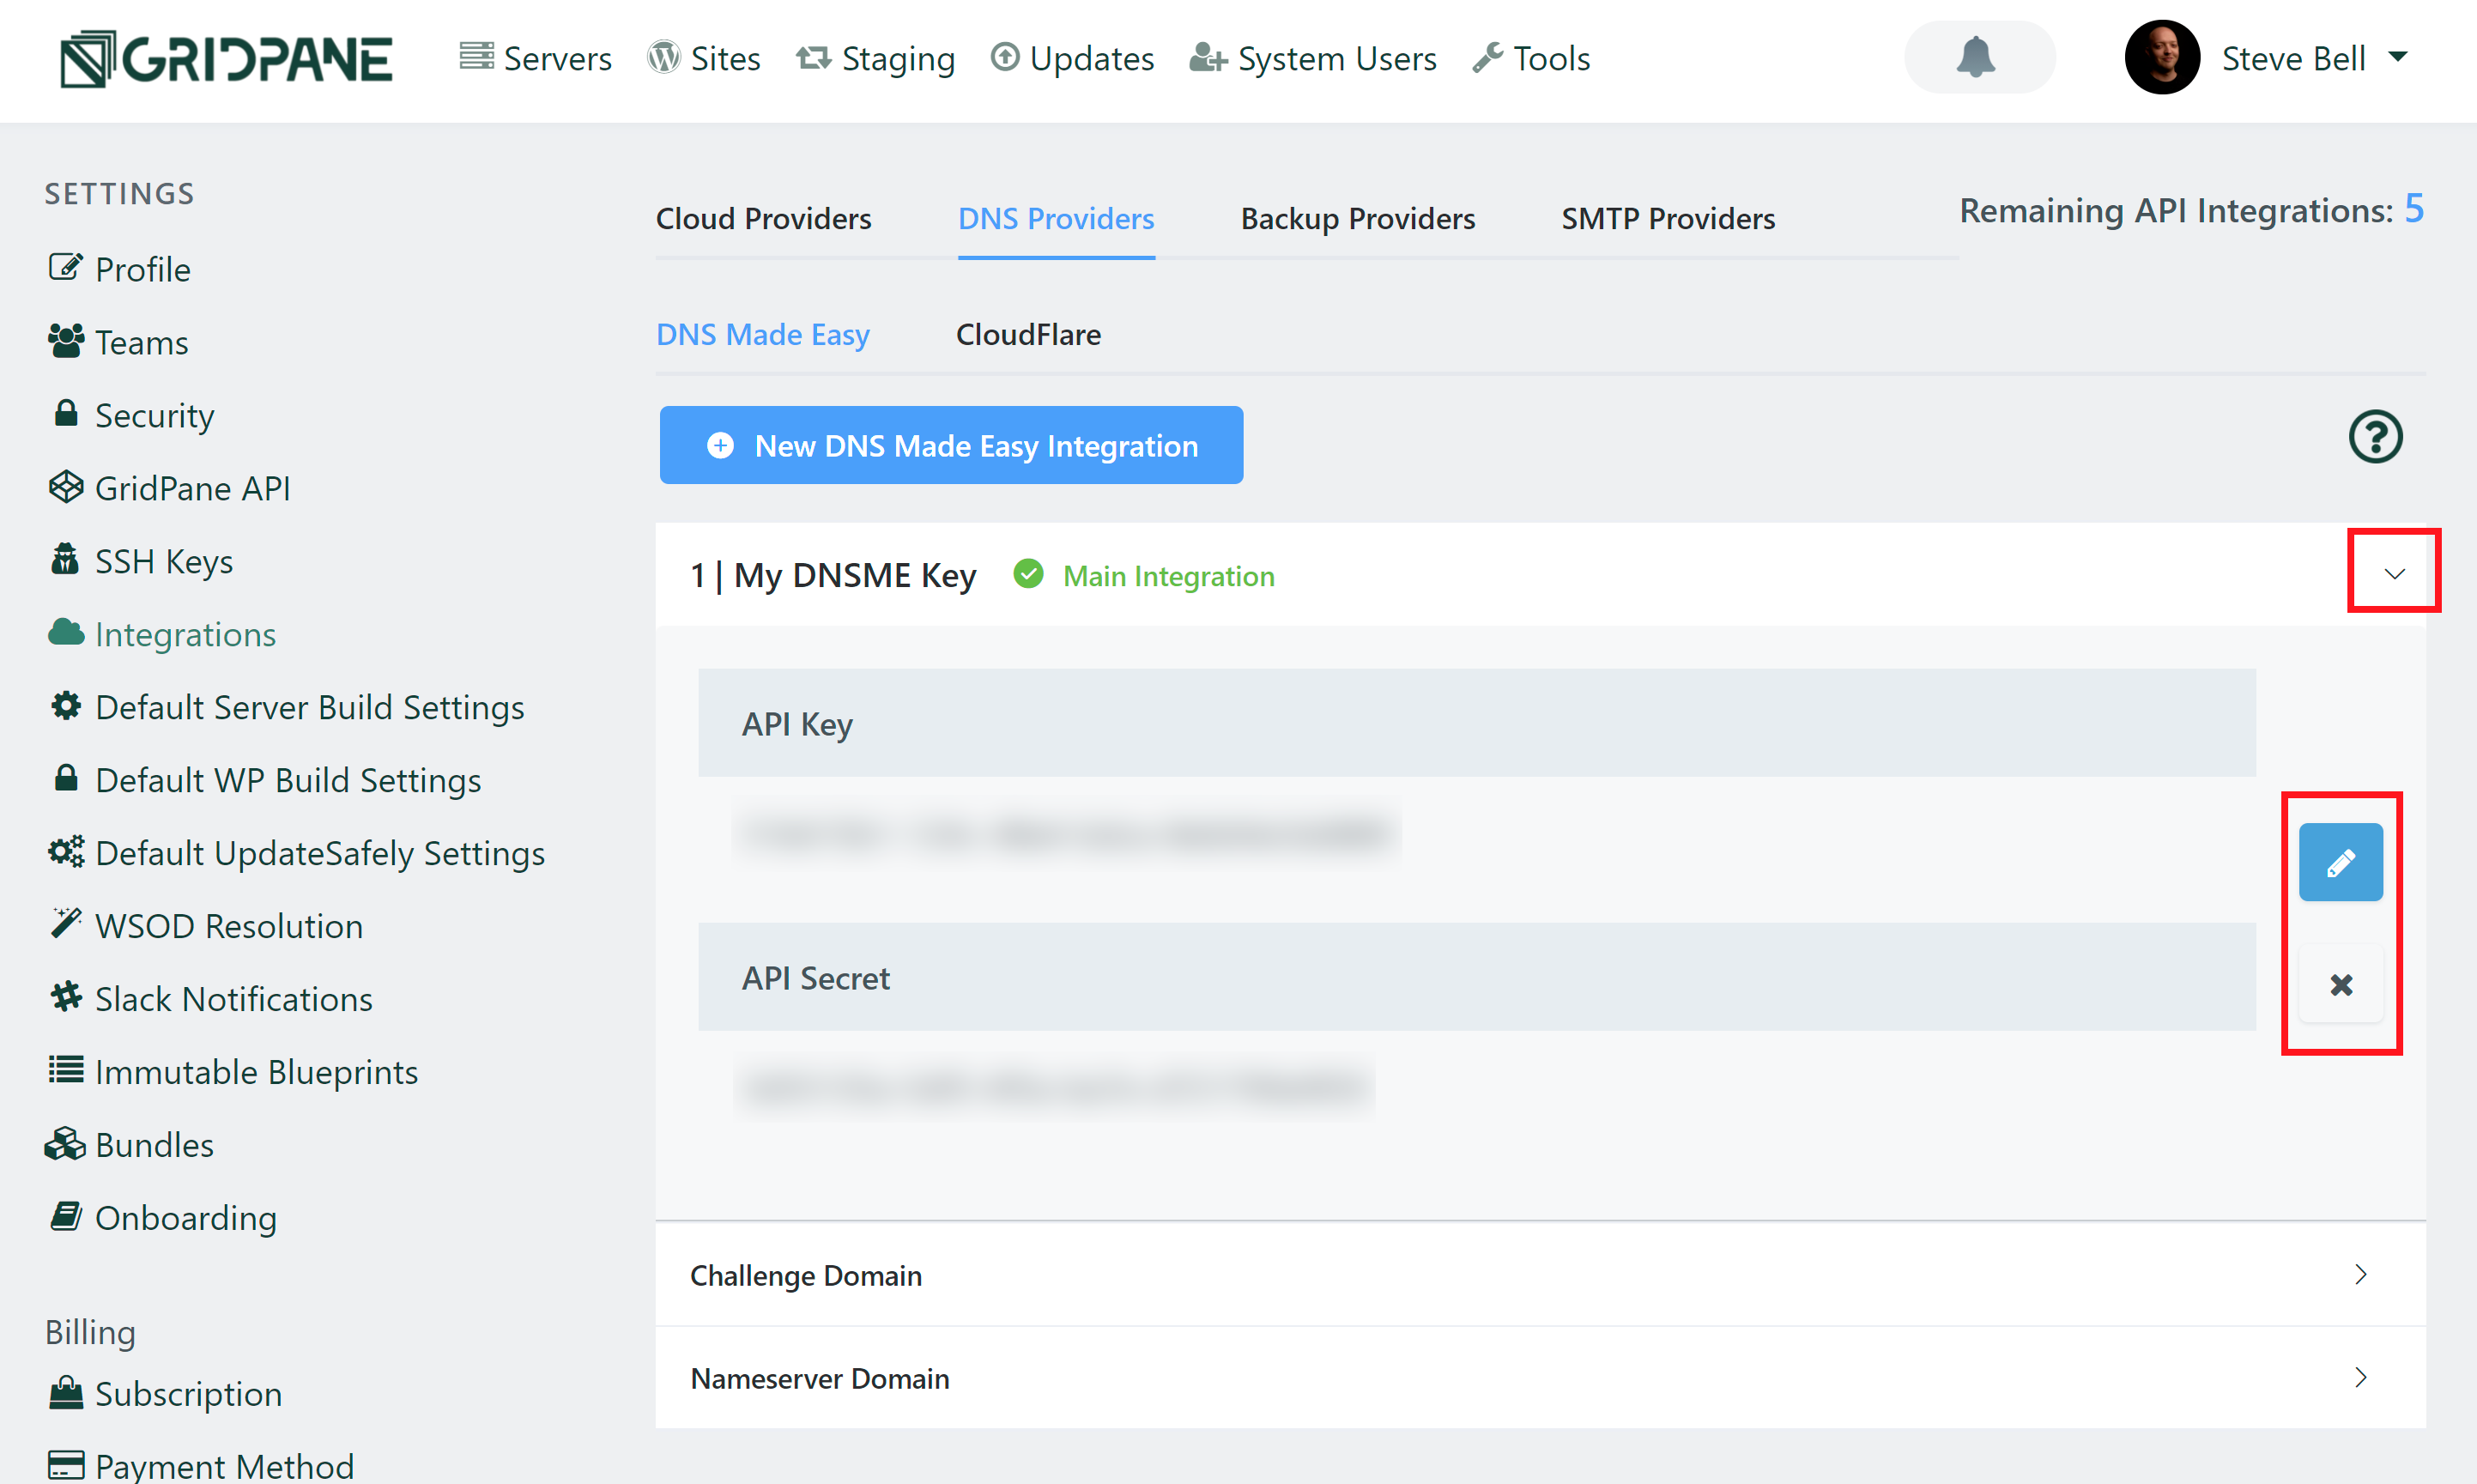Click New DNS Made Easy Integration button
Screen dimensions: 2477x1484
[951, 445]
